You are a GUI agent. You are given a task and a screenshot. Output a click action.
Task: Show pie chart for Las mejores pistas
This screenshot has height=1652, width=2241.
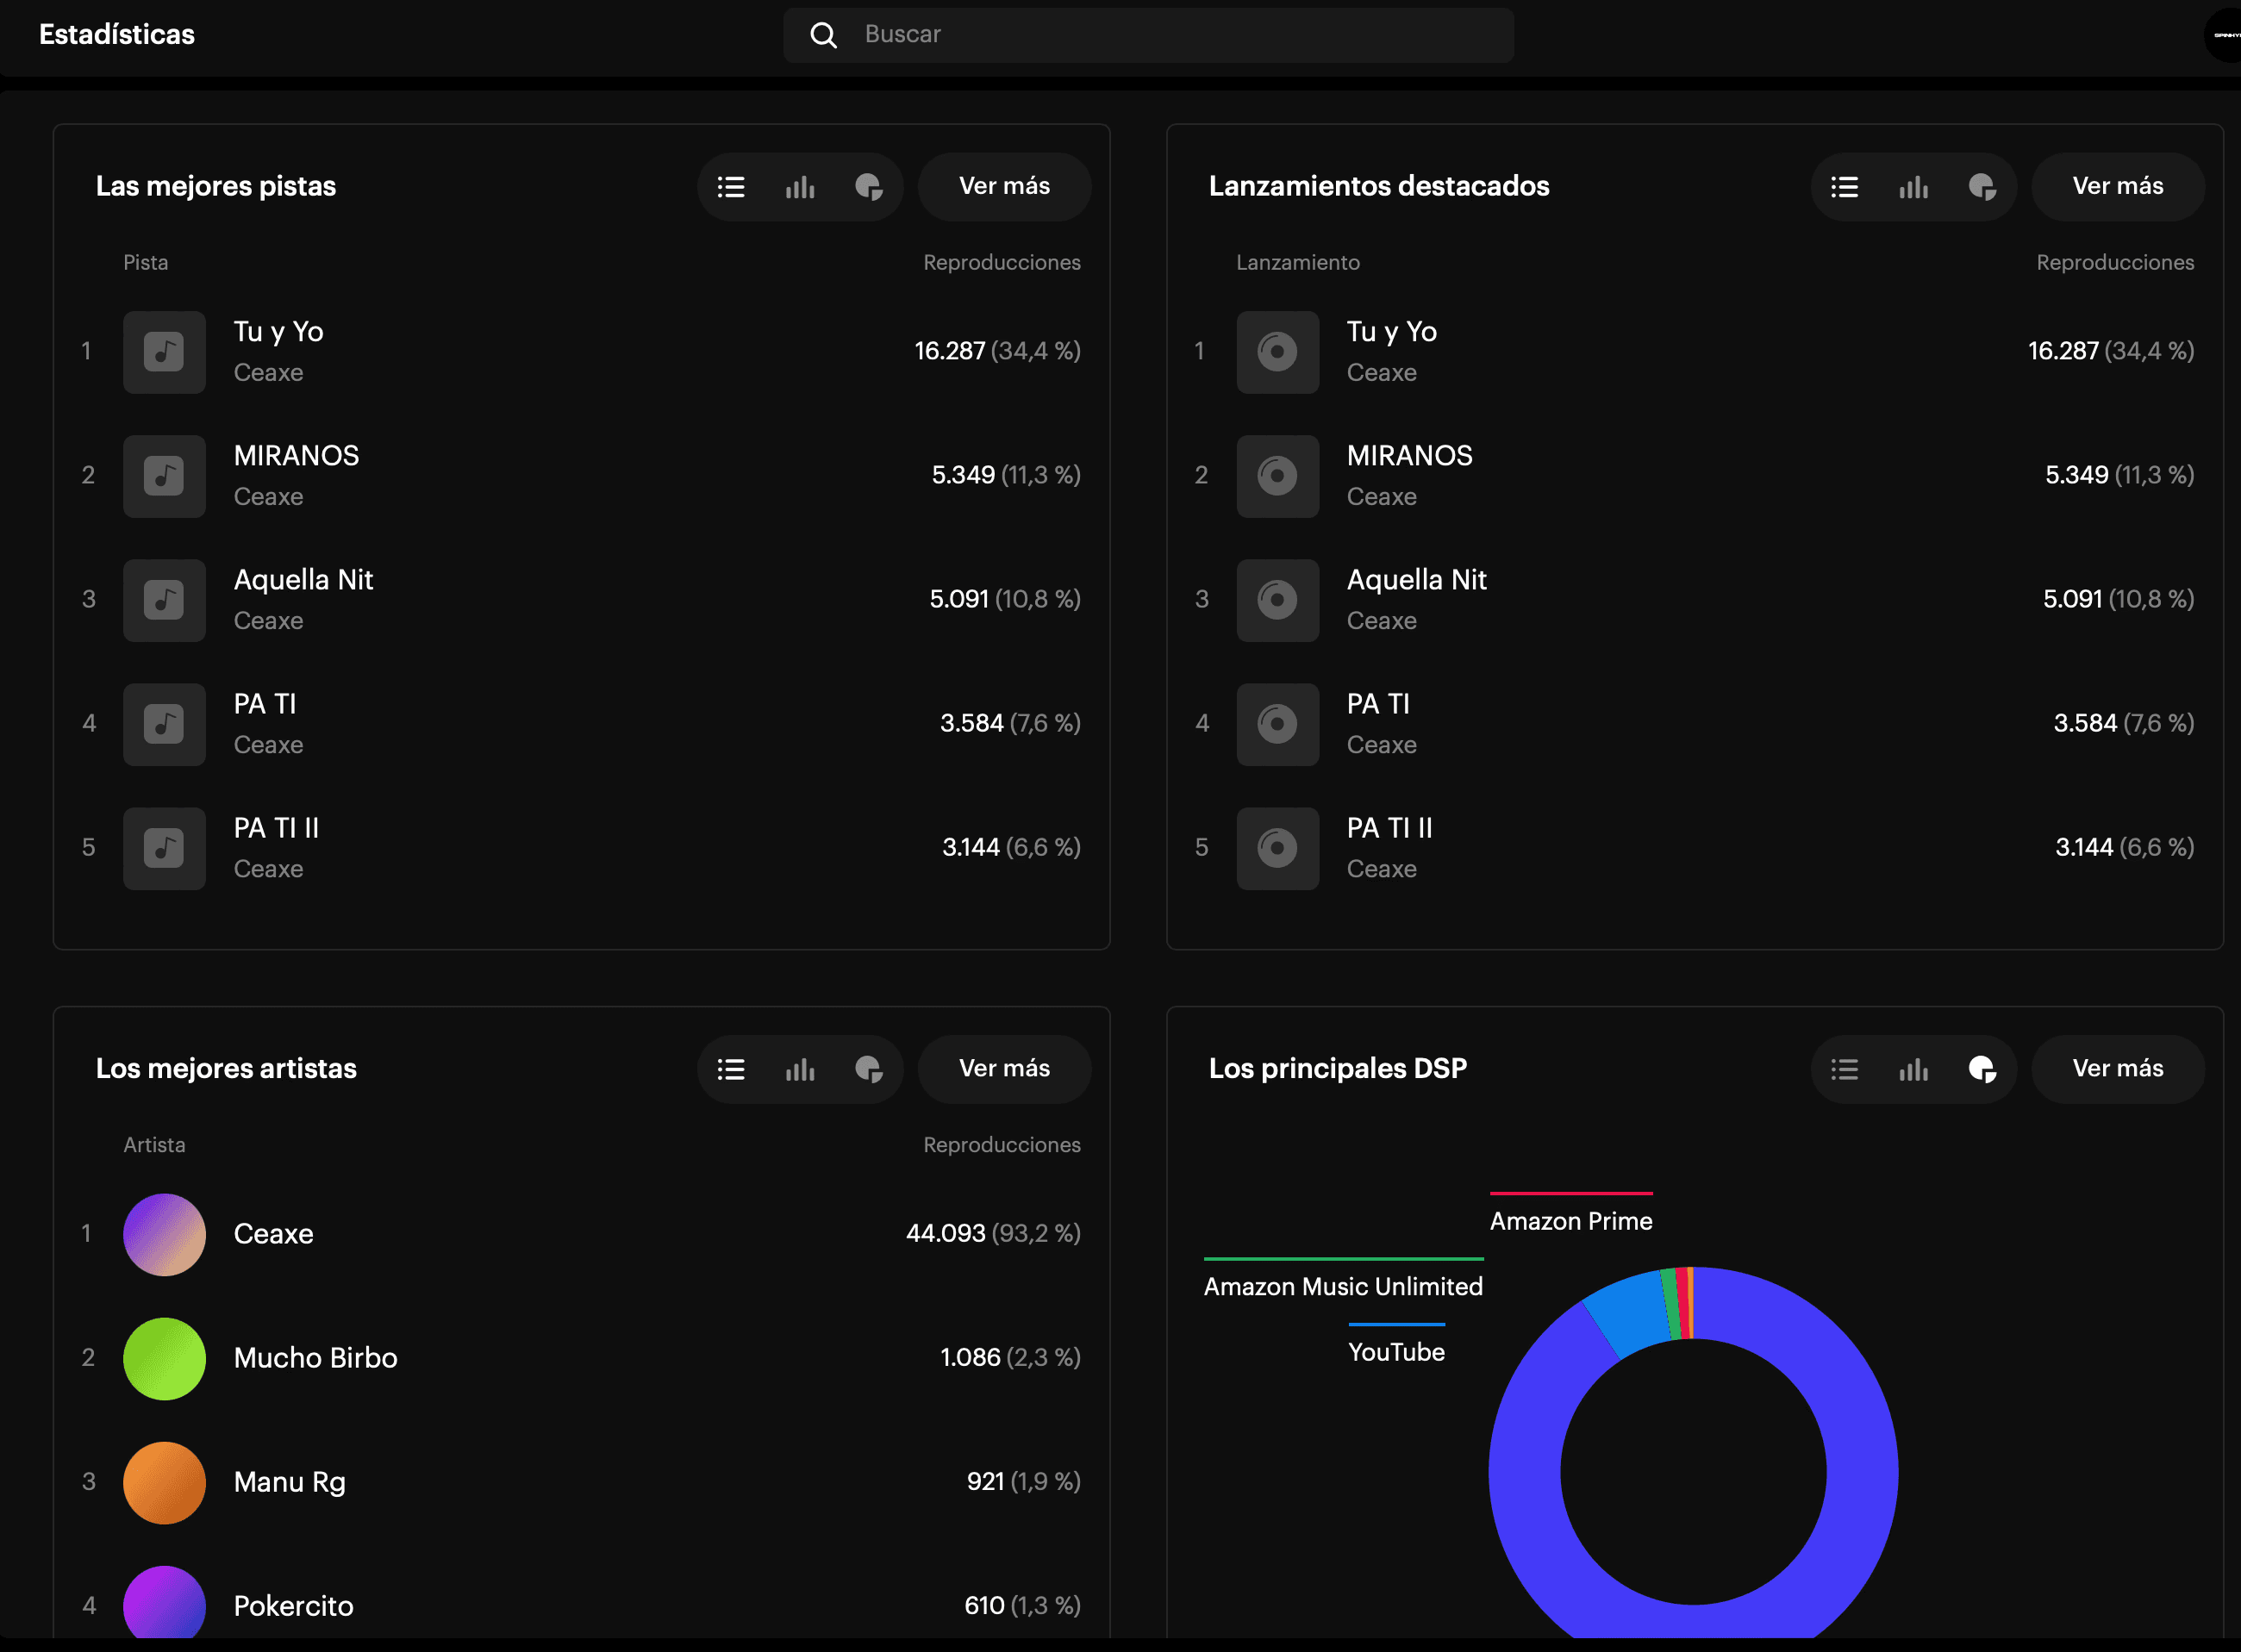869,187
